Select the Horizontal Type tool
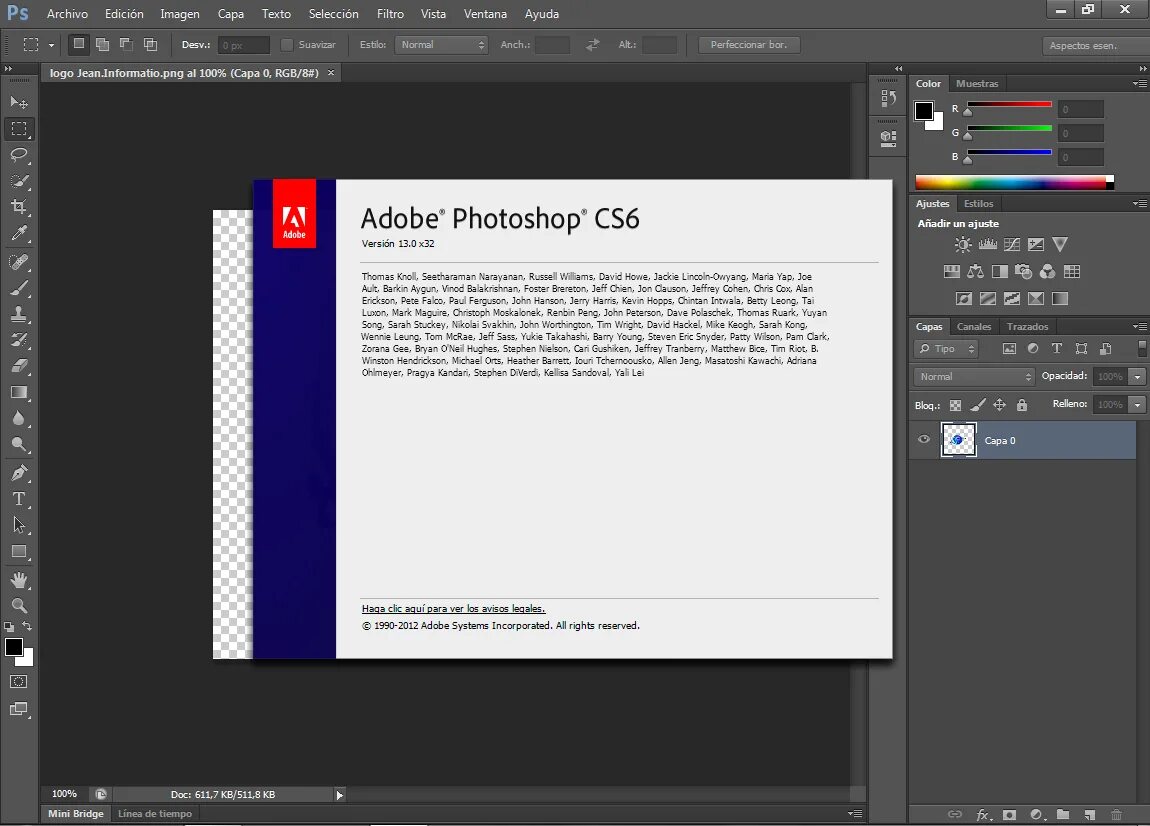The width and height of the screenshot is (1150, 826). click(x=19, y=500)
